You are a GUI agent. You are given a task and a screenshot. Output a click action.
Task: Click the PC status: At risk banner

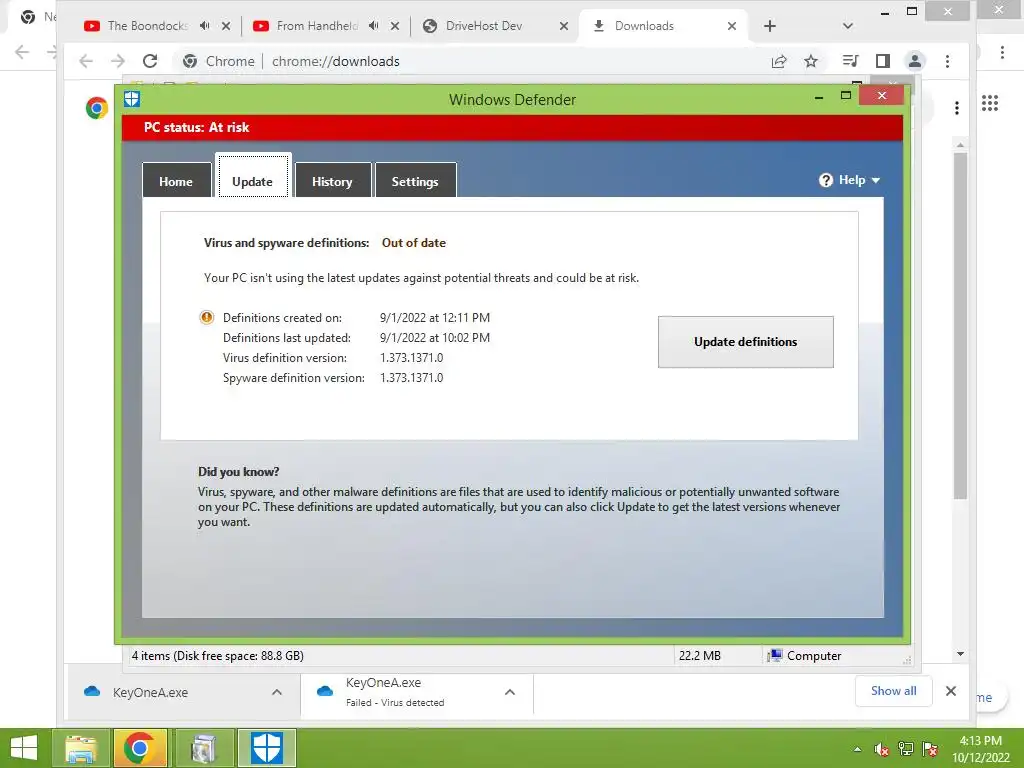[x=513, y=127]
